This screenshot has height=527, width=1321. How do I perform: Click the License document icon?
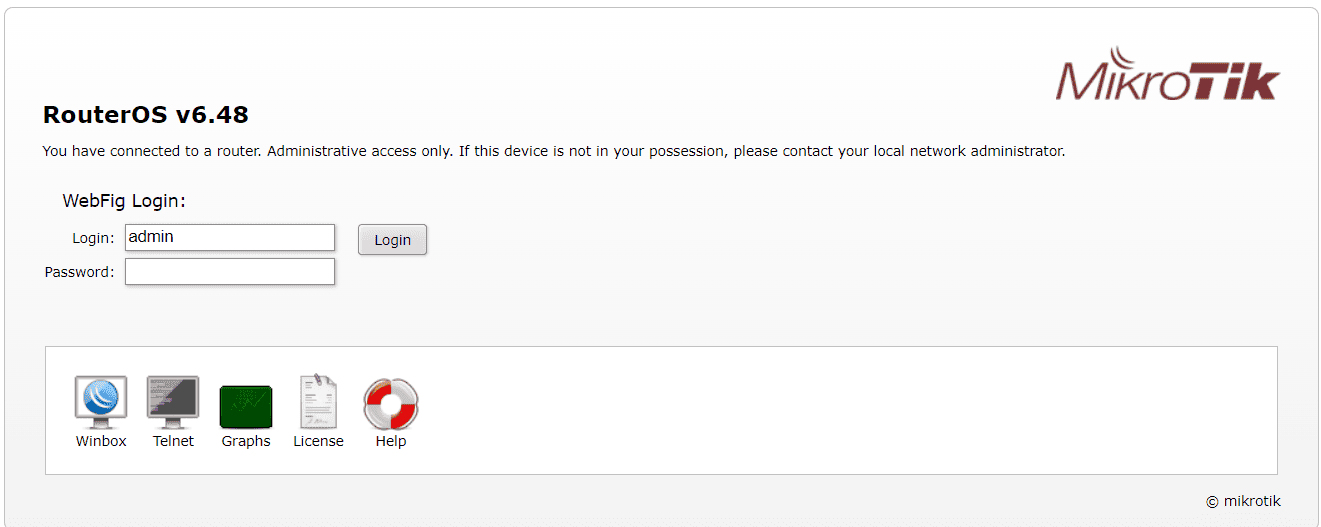(318, 403)
